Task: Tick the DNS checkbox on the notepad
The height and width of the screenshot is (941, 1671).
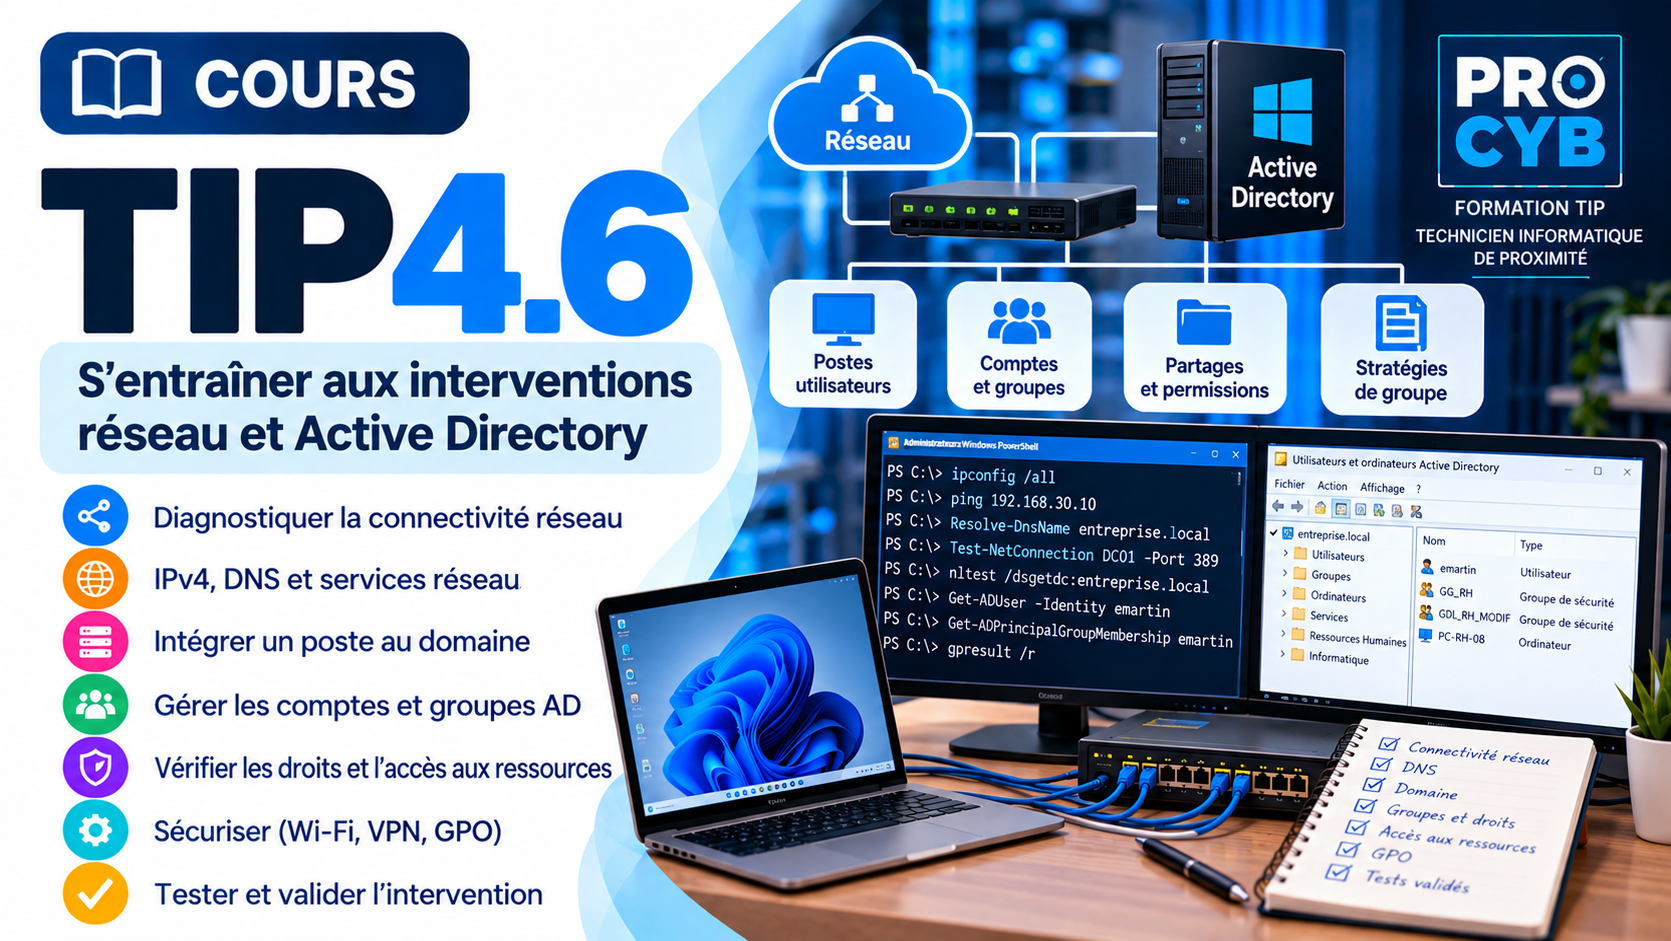Action: pyautogui.click(x=1381, y=764)
